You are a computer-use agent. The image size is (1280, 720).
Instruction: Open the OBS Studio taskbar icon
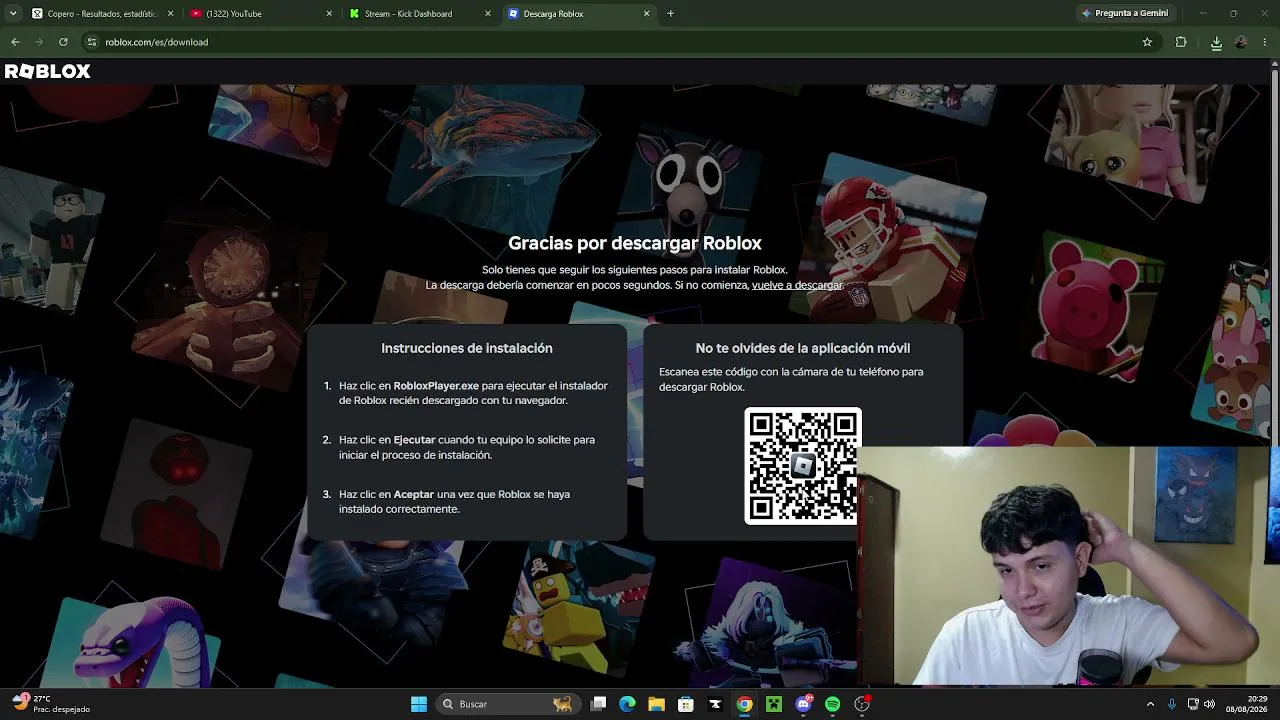862,704
